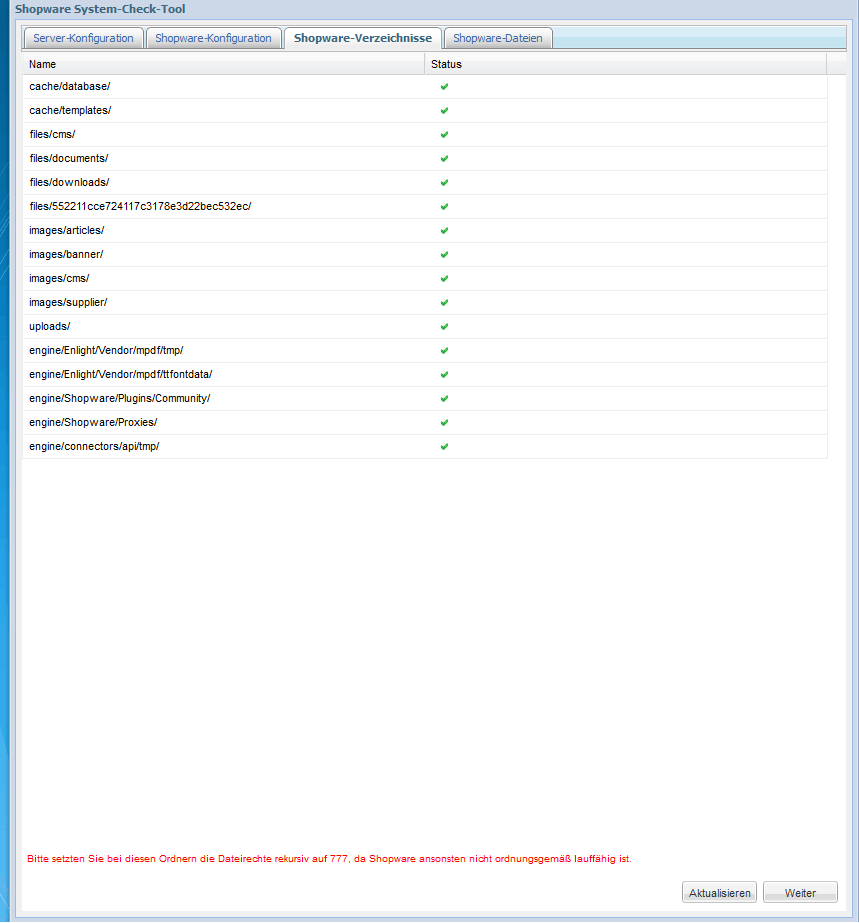Image resolution: width=859 pixels, height=923 pixels.
Task: Select the images/banner/ directory name
Action: pos(66,255)
